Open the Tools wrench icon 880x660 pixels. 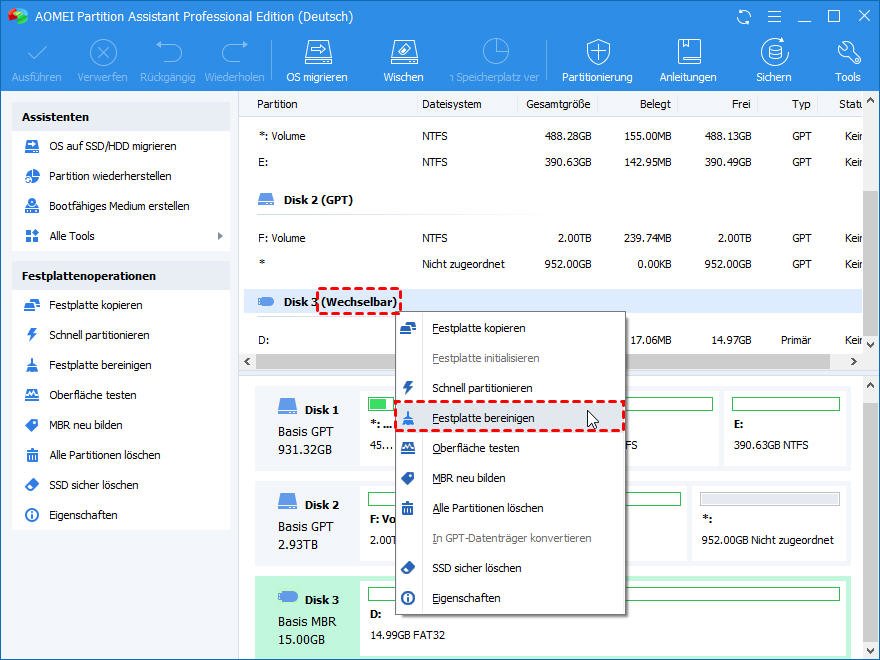pyautogui.click(x=848, y=52)
